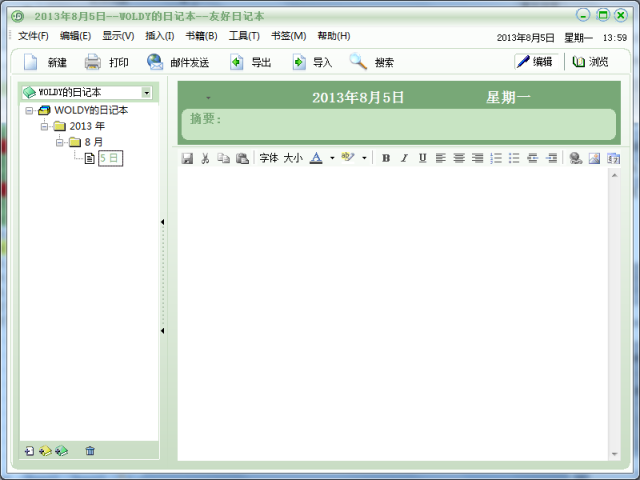Toggle underline formatting
The image size is (640, 480).
[422, 158]
